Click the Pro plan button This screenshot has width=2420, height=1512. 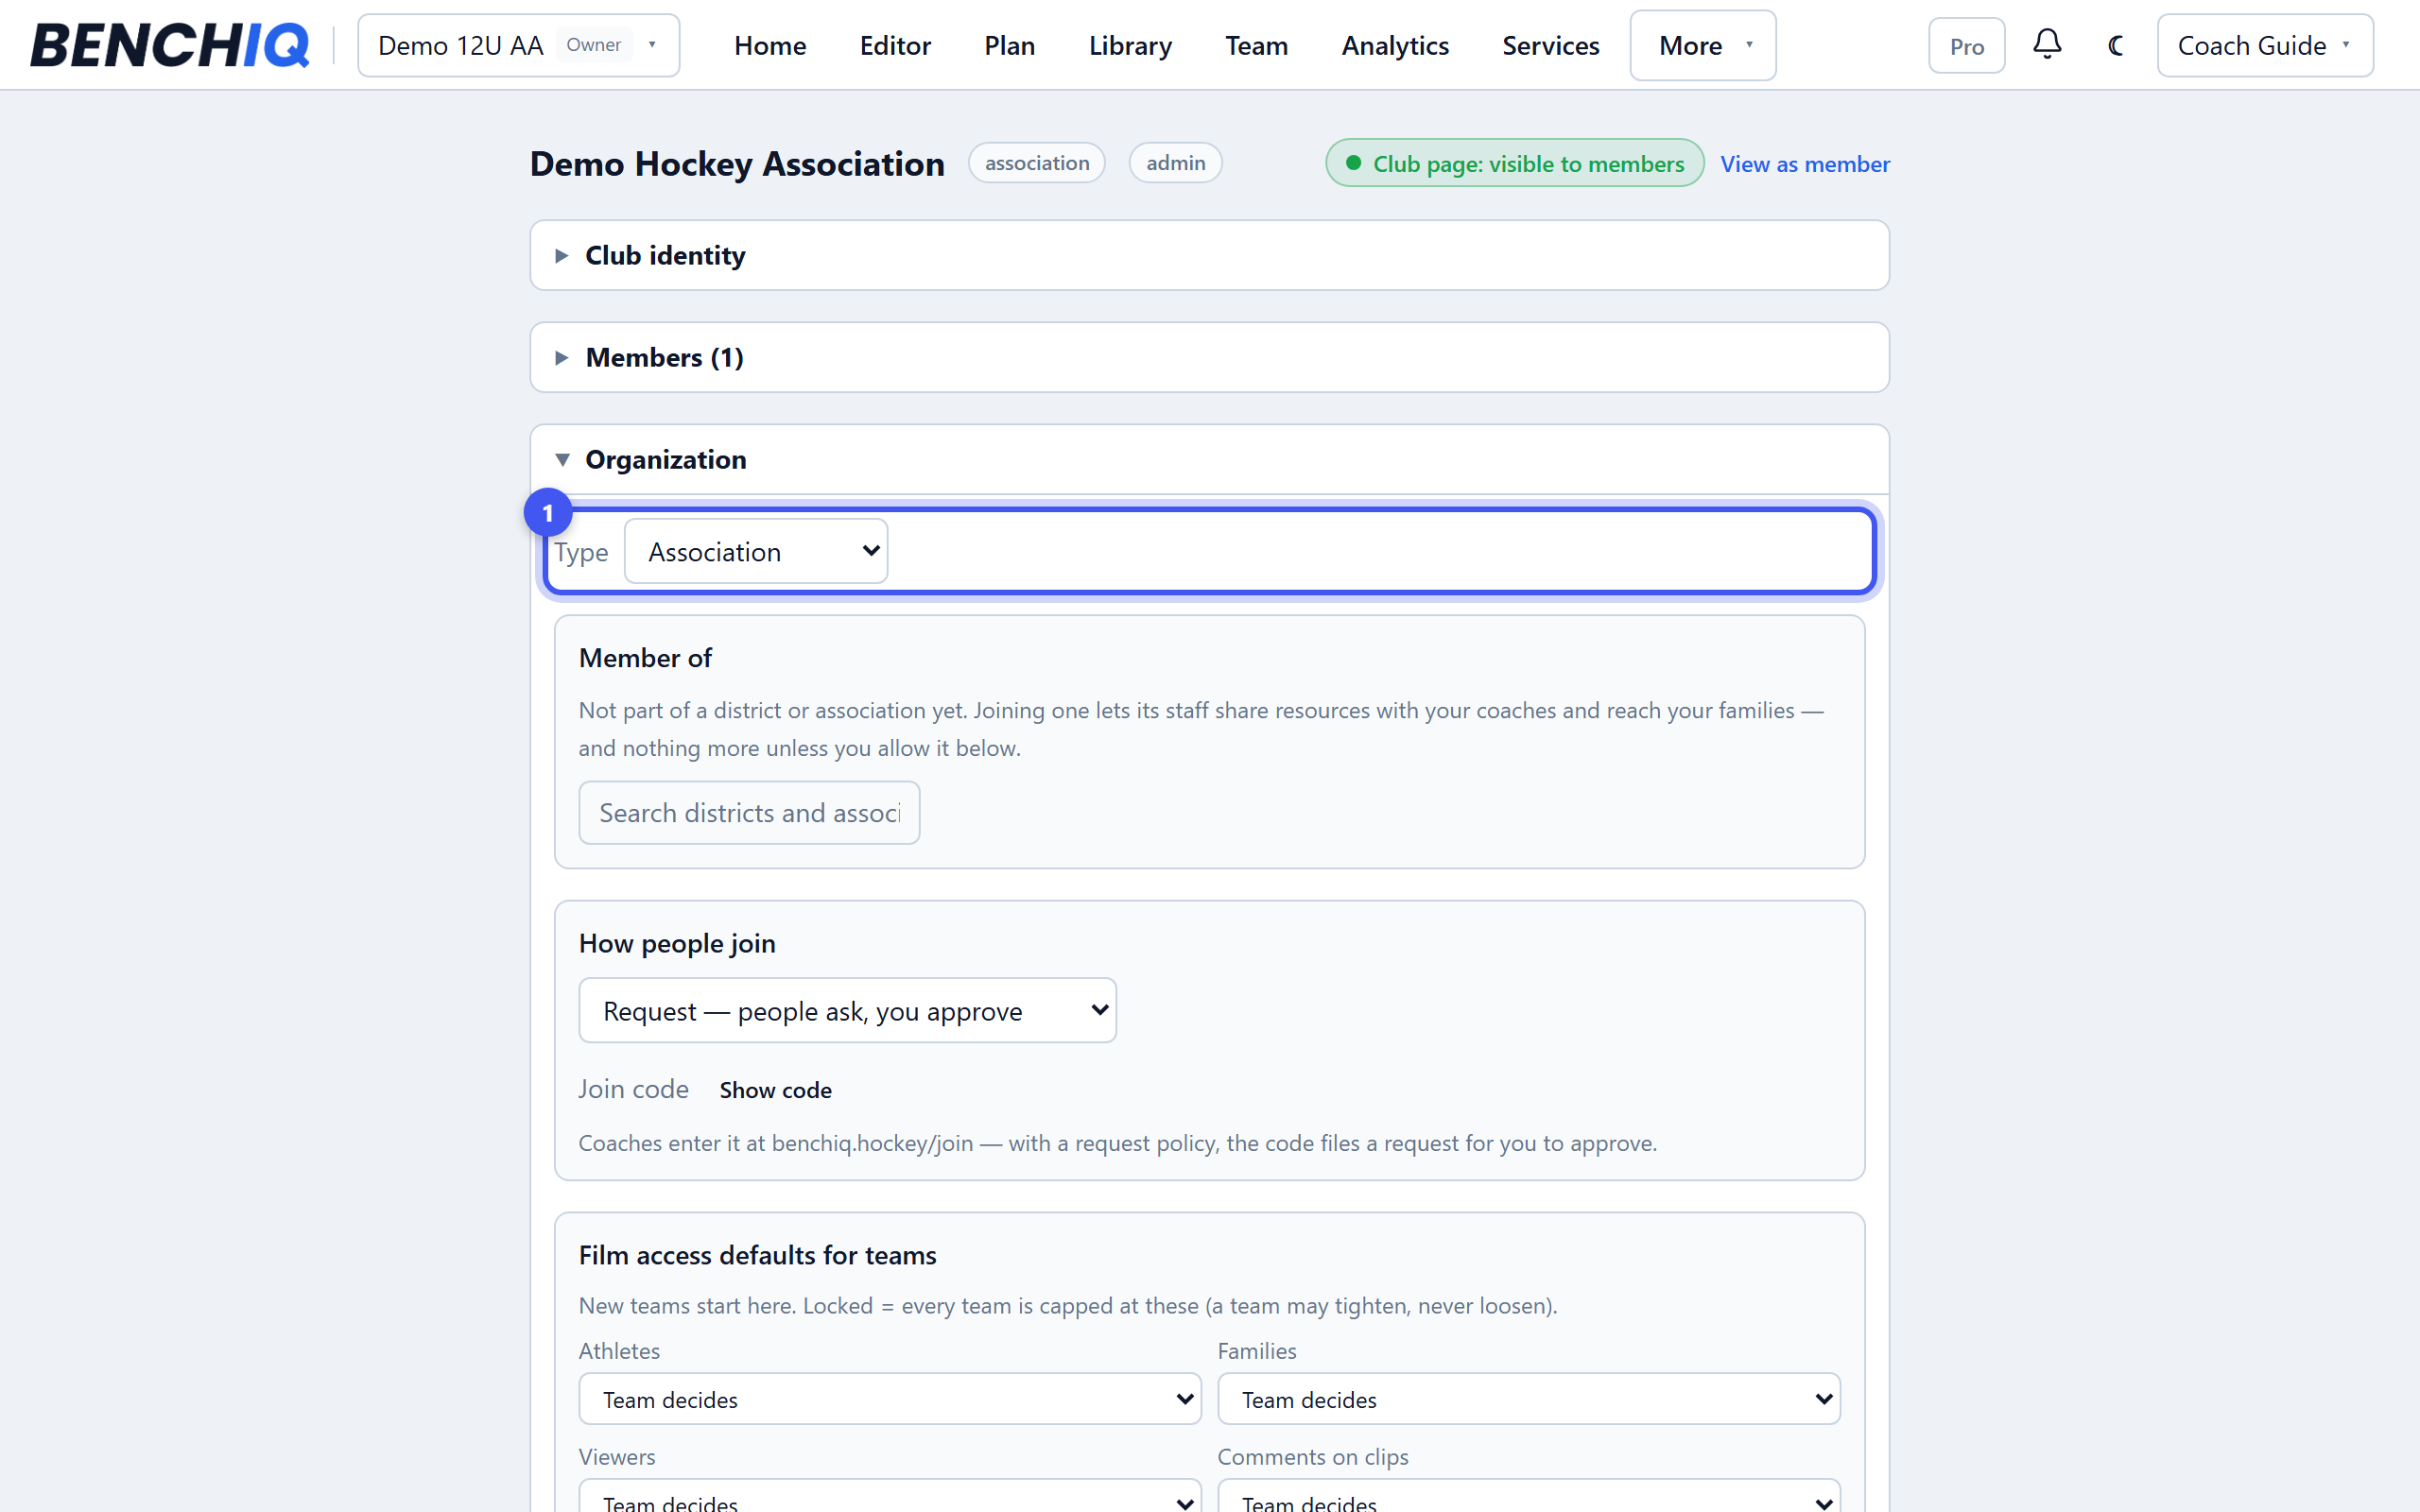1966,45
